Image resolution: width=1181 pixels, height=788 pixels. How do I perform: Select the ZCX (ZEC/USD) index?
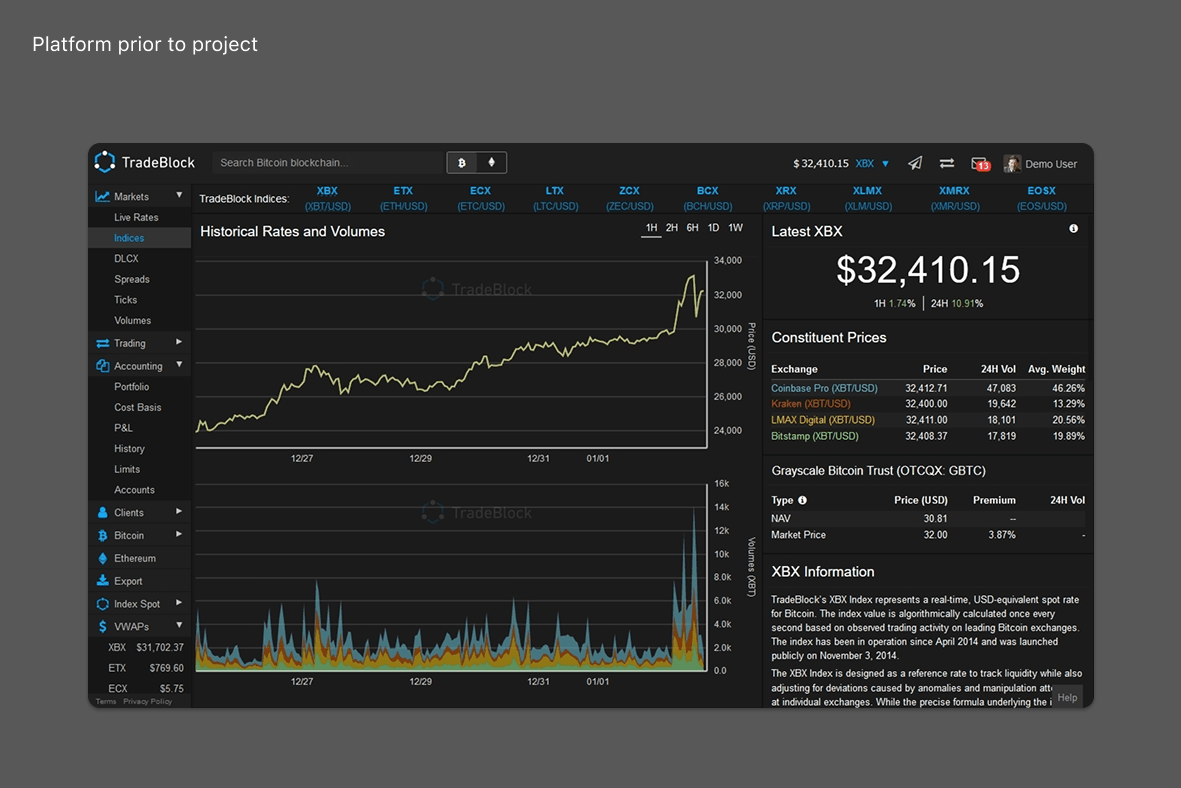coord(630,198)
